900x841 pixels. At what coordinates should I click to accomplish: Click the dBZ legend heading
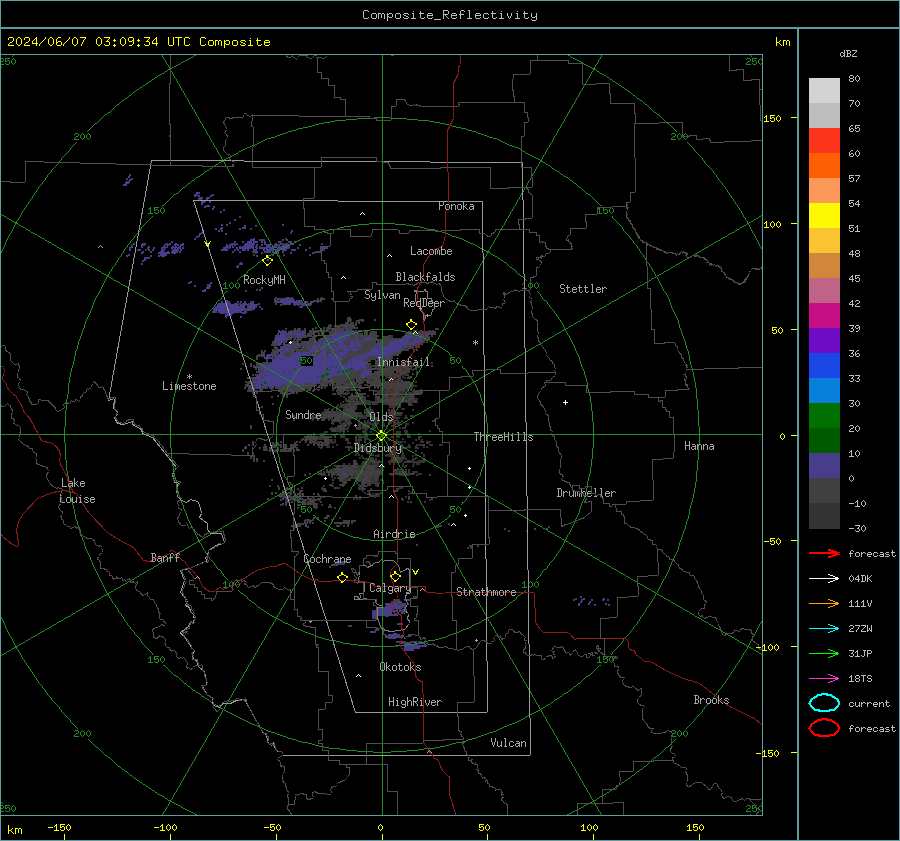(x=848, y=53)
